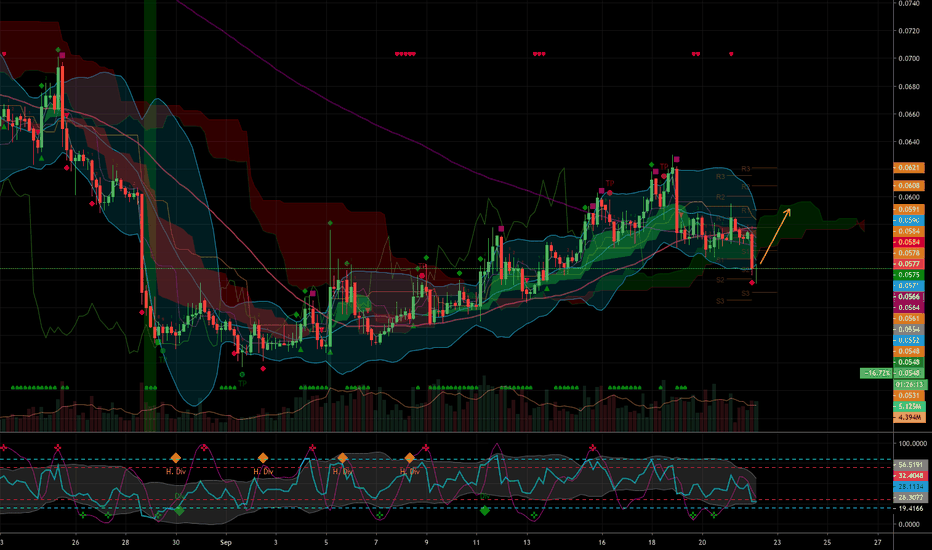Click the red 32.4048 oscillator label
Viewport: 932px width, 550px height.
910,476
